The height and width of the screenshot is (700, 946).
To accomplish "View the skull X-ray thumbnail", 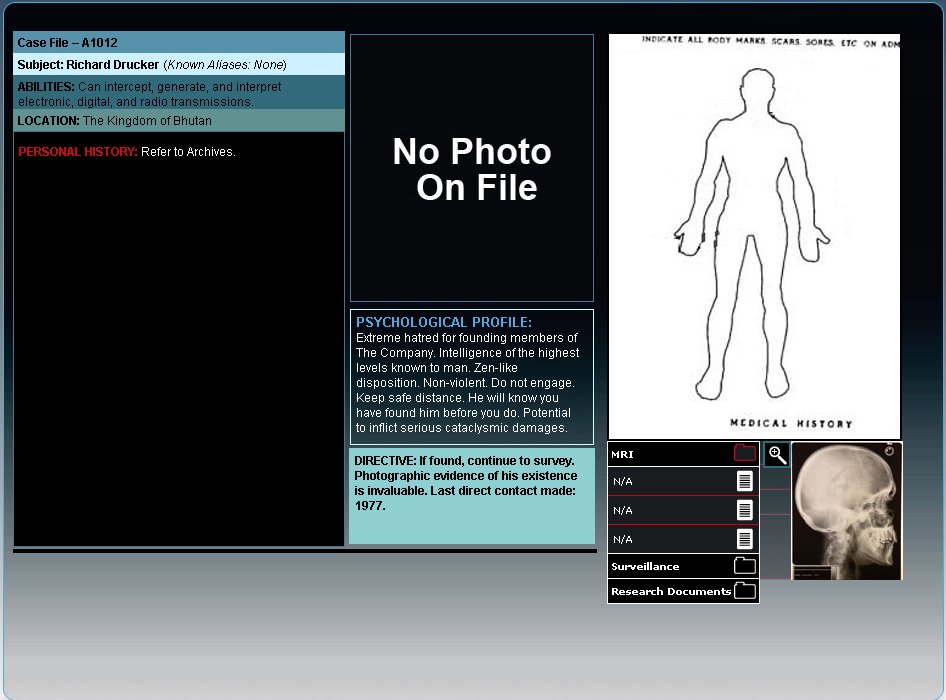I will [846, 511].
